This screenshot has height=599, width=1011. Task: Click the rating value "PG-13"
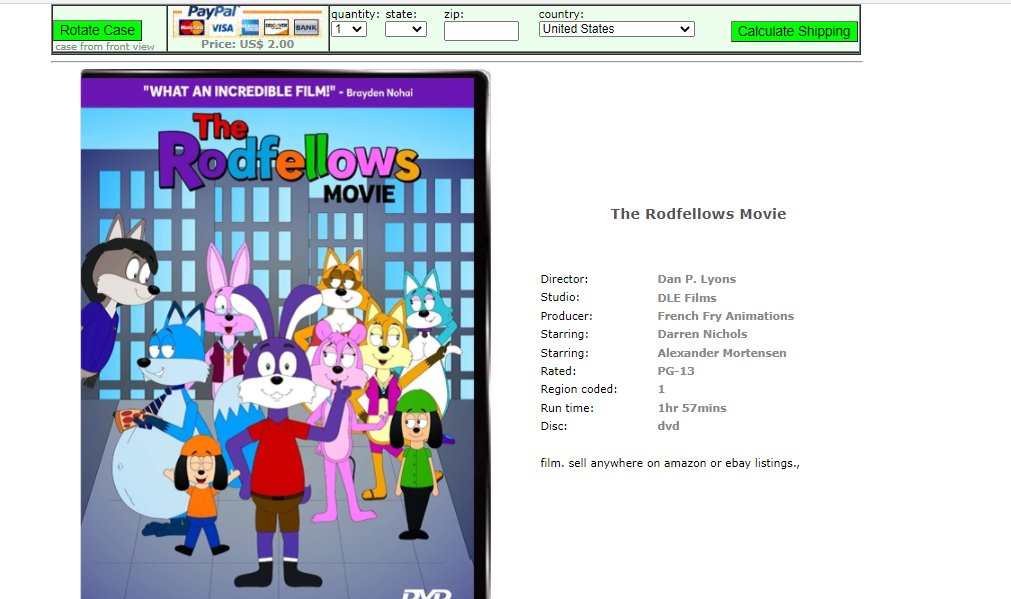676,371
